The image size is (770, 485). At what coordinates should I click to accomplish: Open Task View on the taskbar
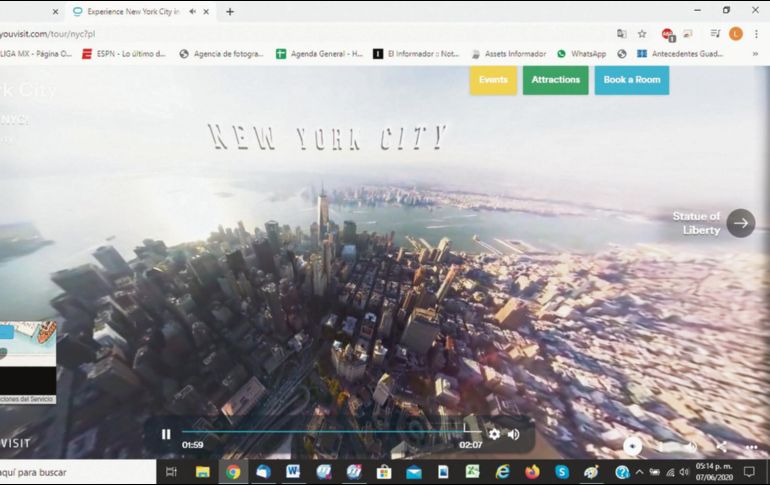coord(171,472)
